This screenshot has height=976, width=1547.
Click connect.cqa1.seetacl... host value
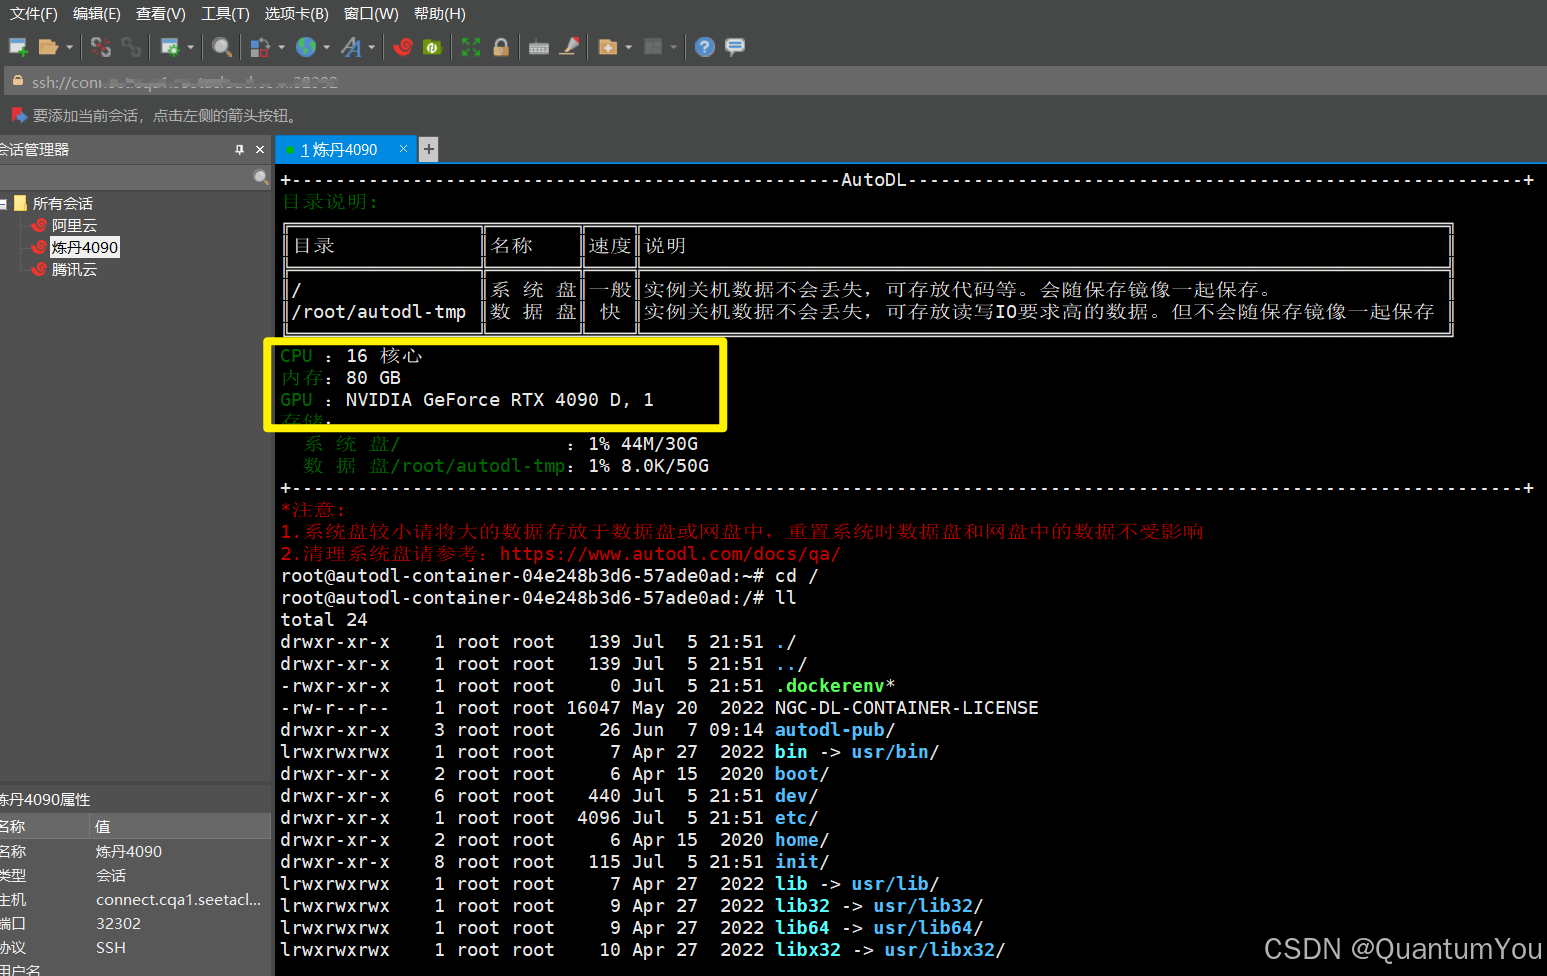point(178,900)
